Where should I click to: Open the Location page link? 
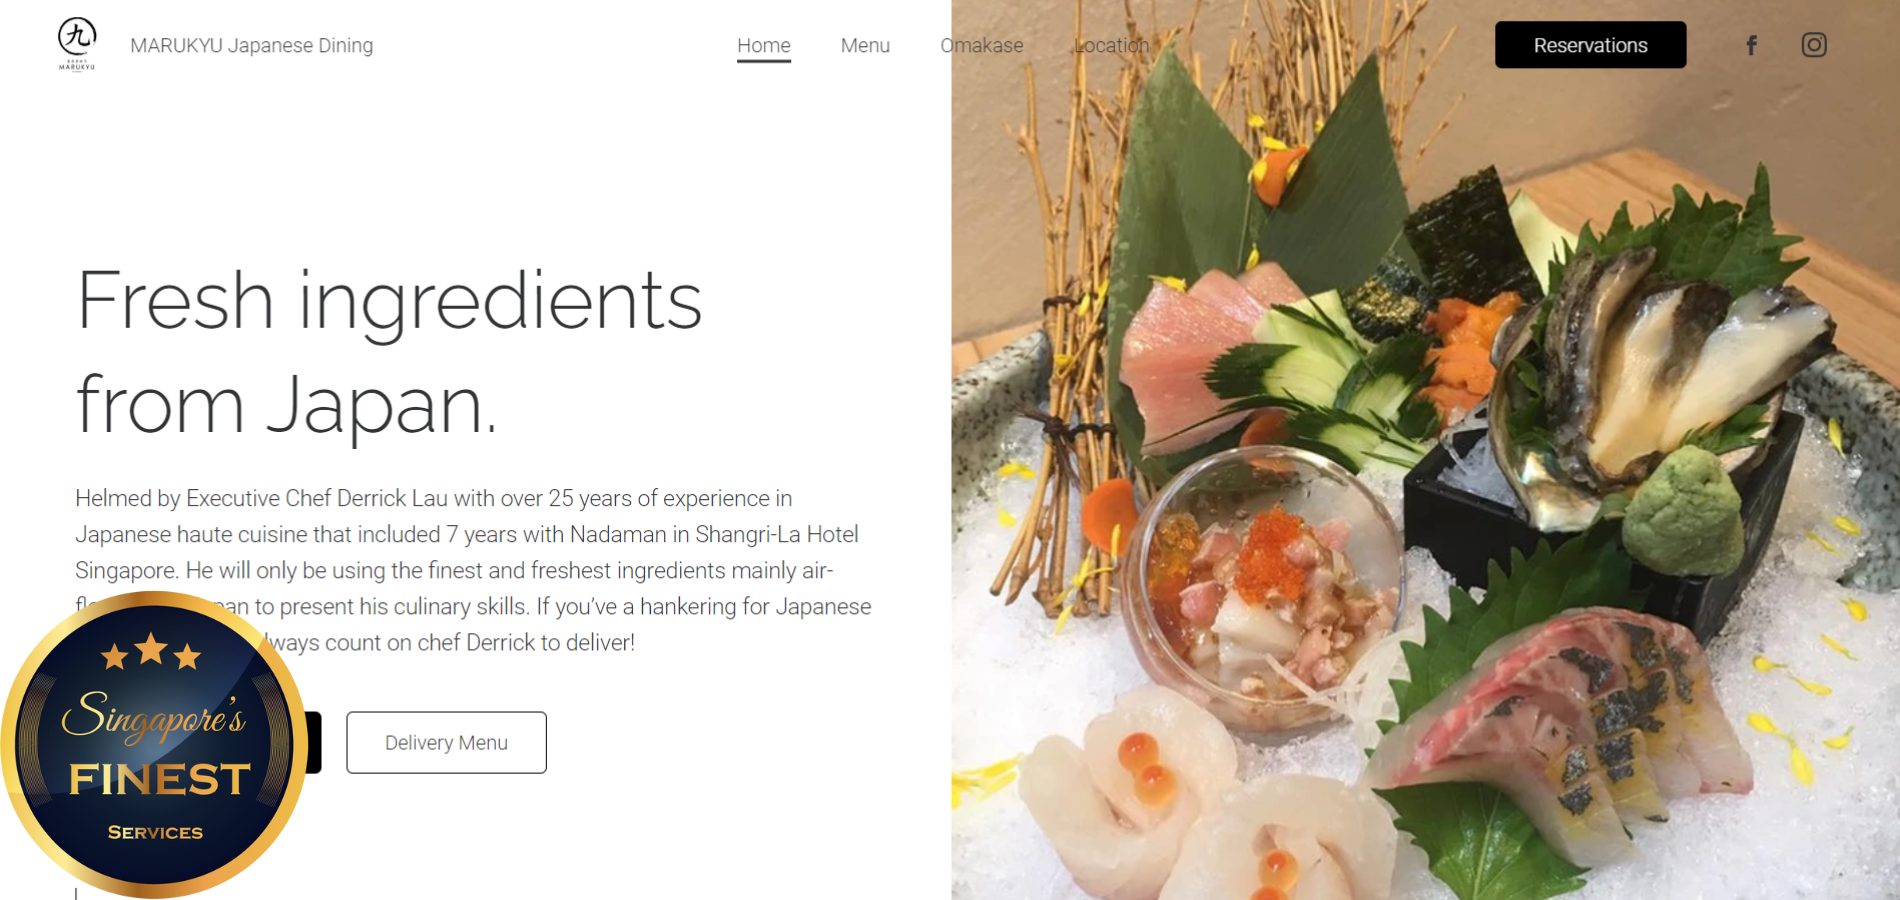[x=1111, y=46]
